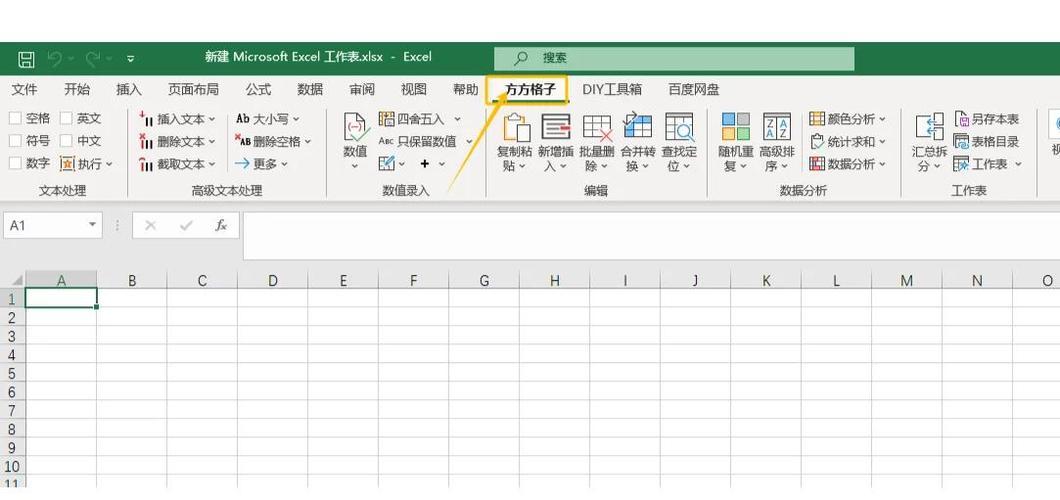Click the 查找定位 magnifier icon

[x=679, y=126]
